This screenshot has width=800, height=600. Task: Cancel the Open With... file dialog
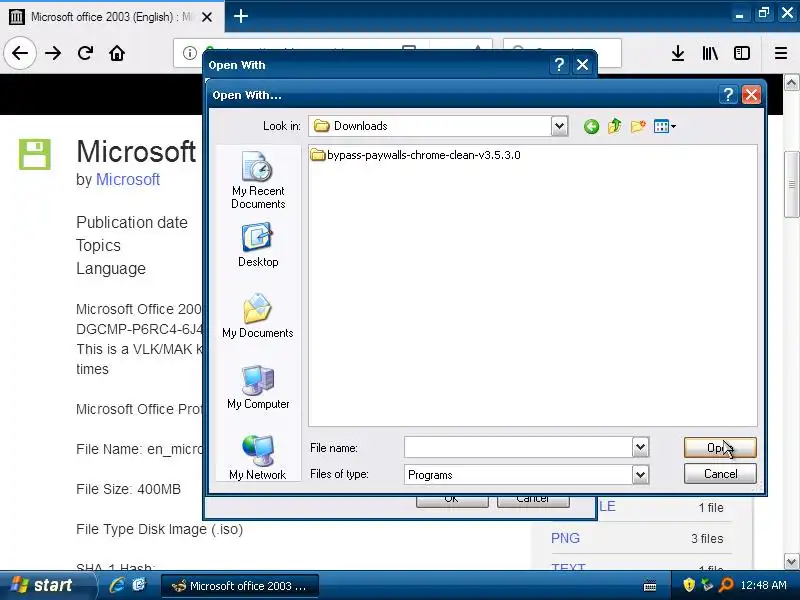click(720, 474)
